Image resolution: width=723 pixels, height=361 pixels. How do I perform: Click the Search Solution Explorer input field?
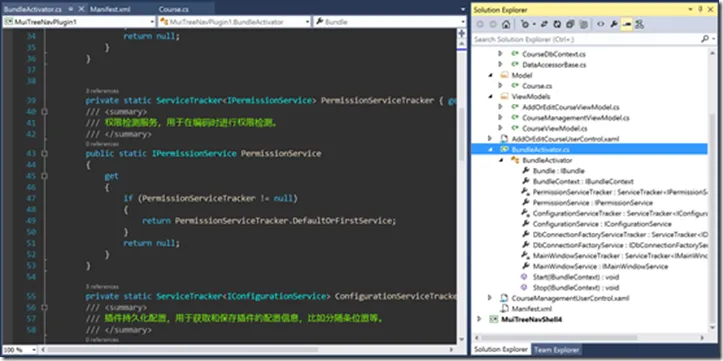click(586, 39)
